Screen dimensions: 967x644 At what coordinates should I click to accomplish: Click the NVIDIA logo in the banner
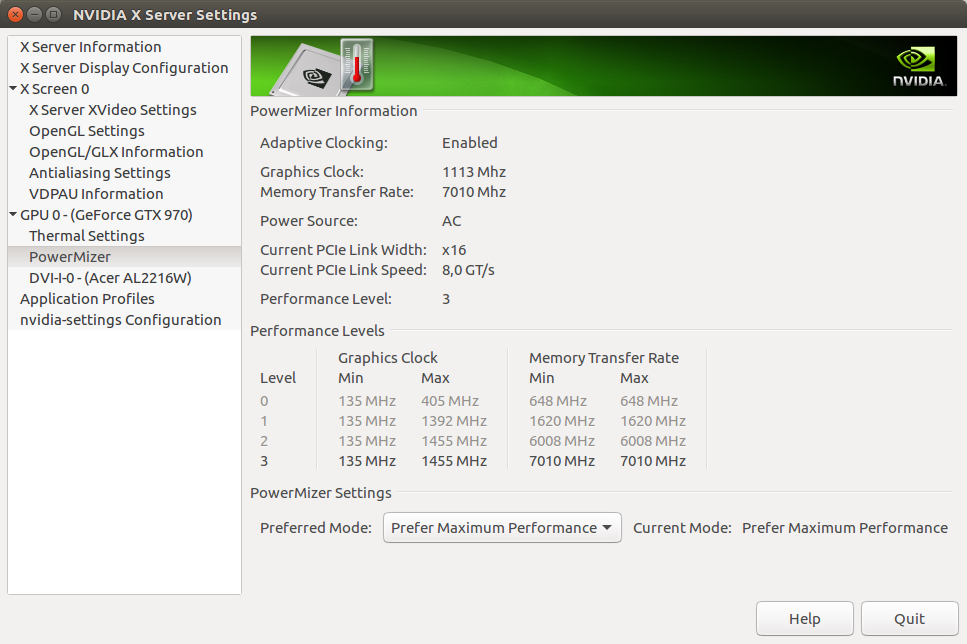click(917, 66)
